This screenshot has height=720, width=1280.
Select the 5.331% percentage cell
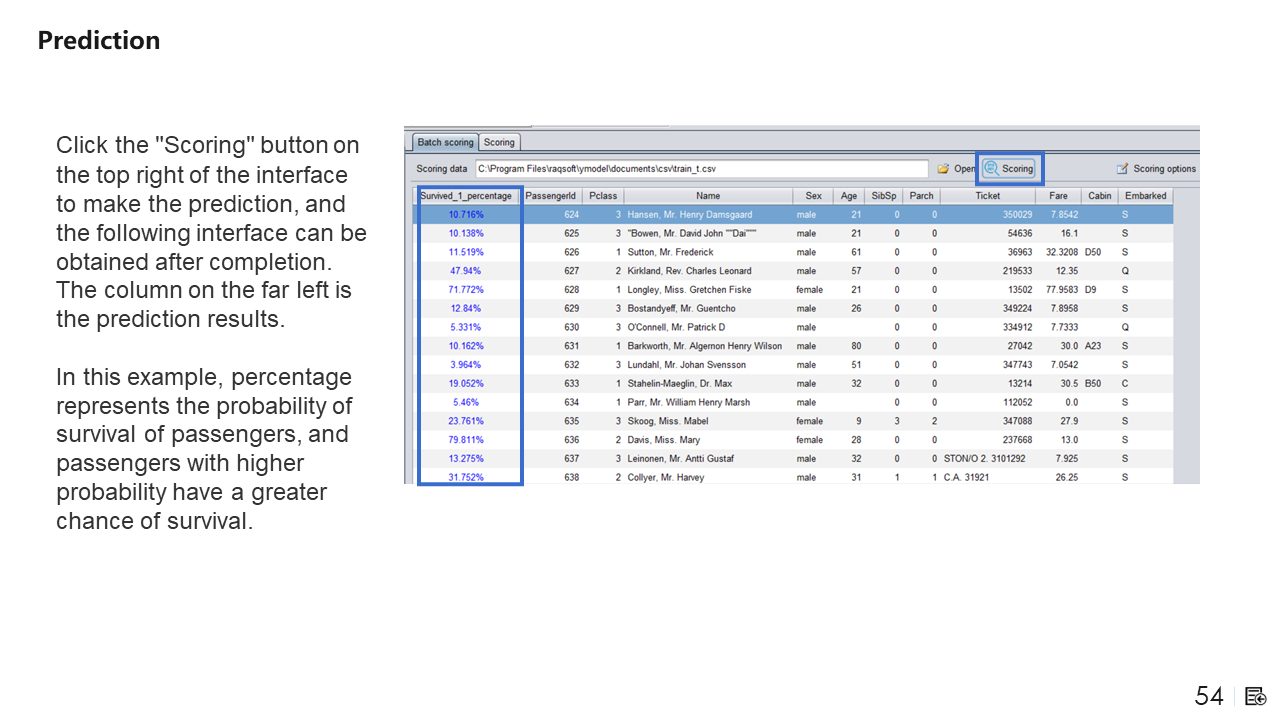(x=466, y=327)
